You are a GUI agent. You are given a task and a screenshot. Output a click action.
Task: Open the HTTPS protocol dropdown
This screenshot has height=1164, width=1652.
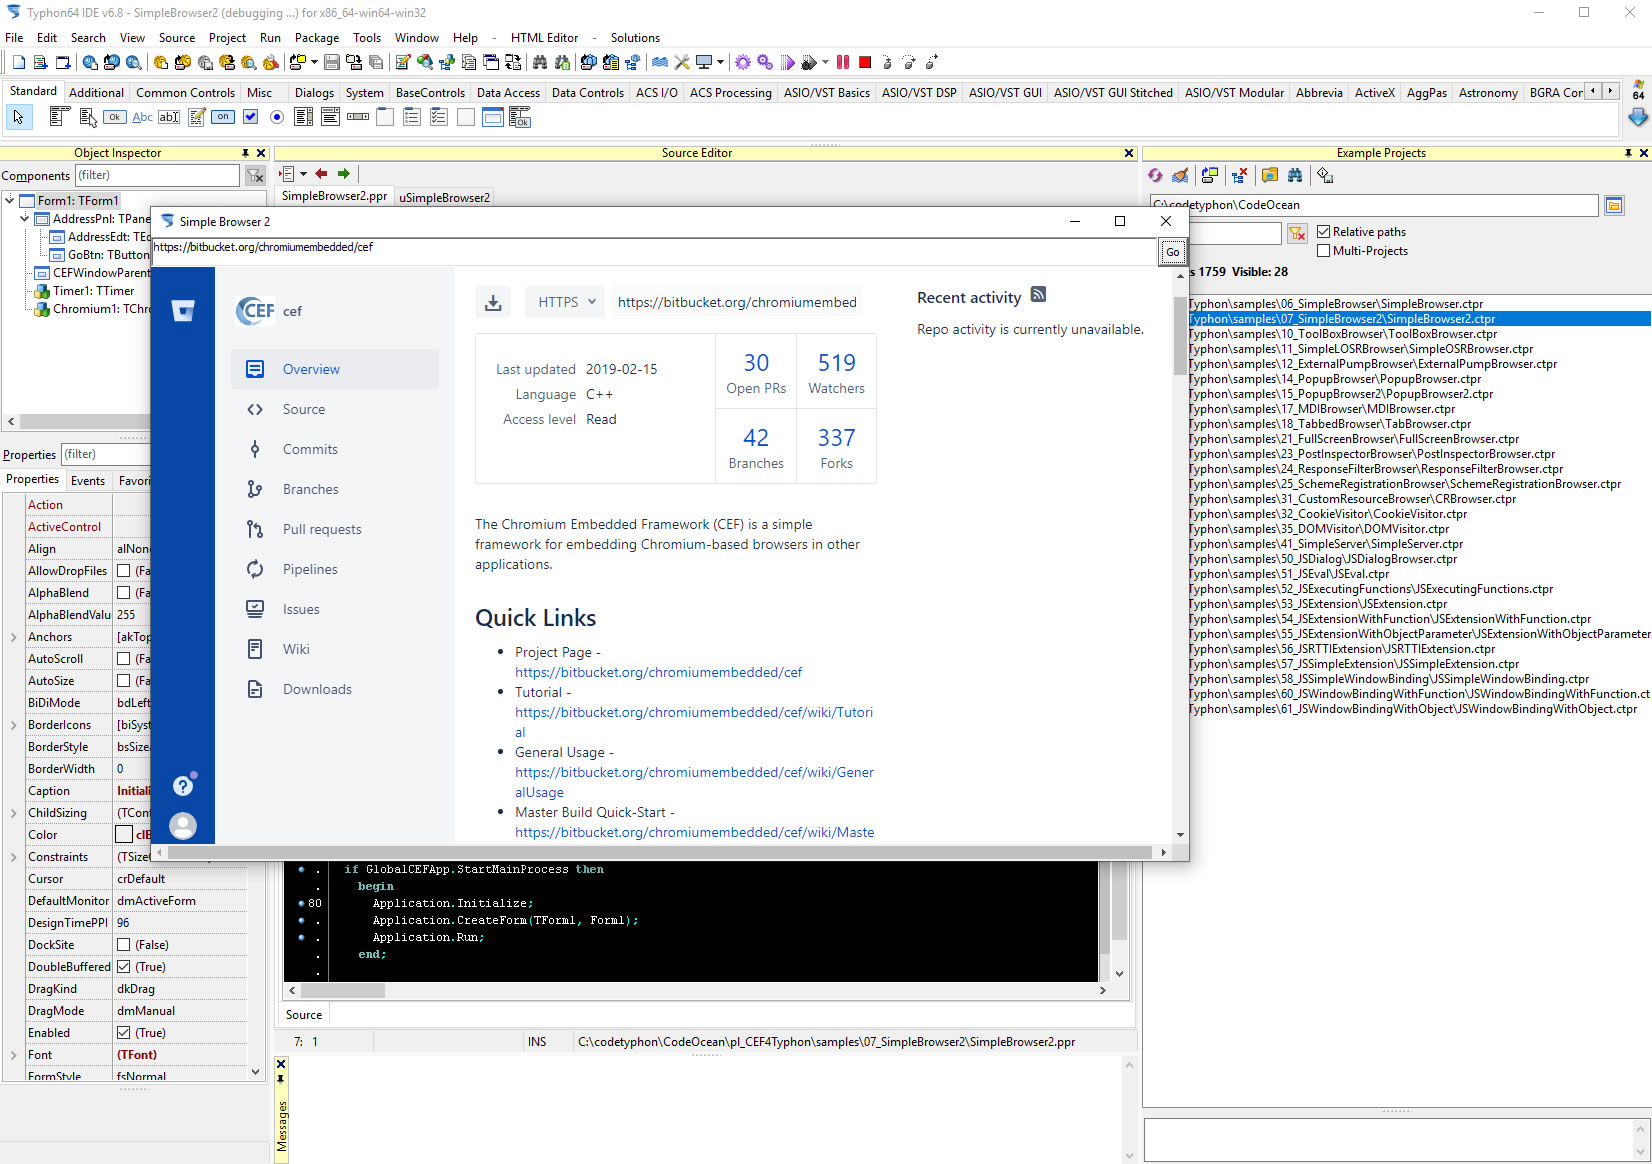pyautogui.click(x=565, y=302)
